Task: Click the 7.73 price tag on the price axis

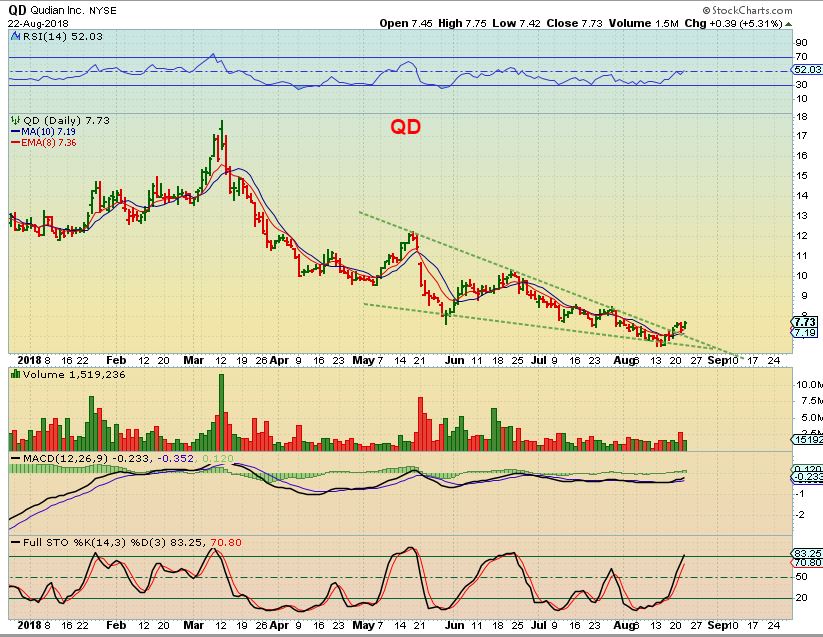Action: pyautogui.click(x=805, y=322)
